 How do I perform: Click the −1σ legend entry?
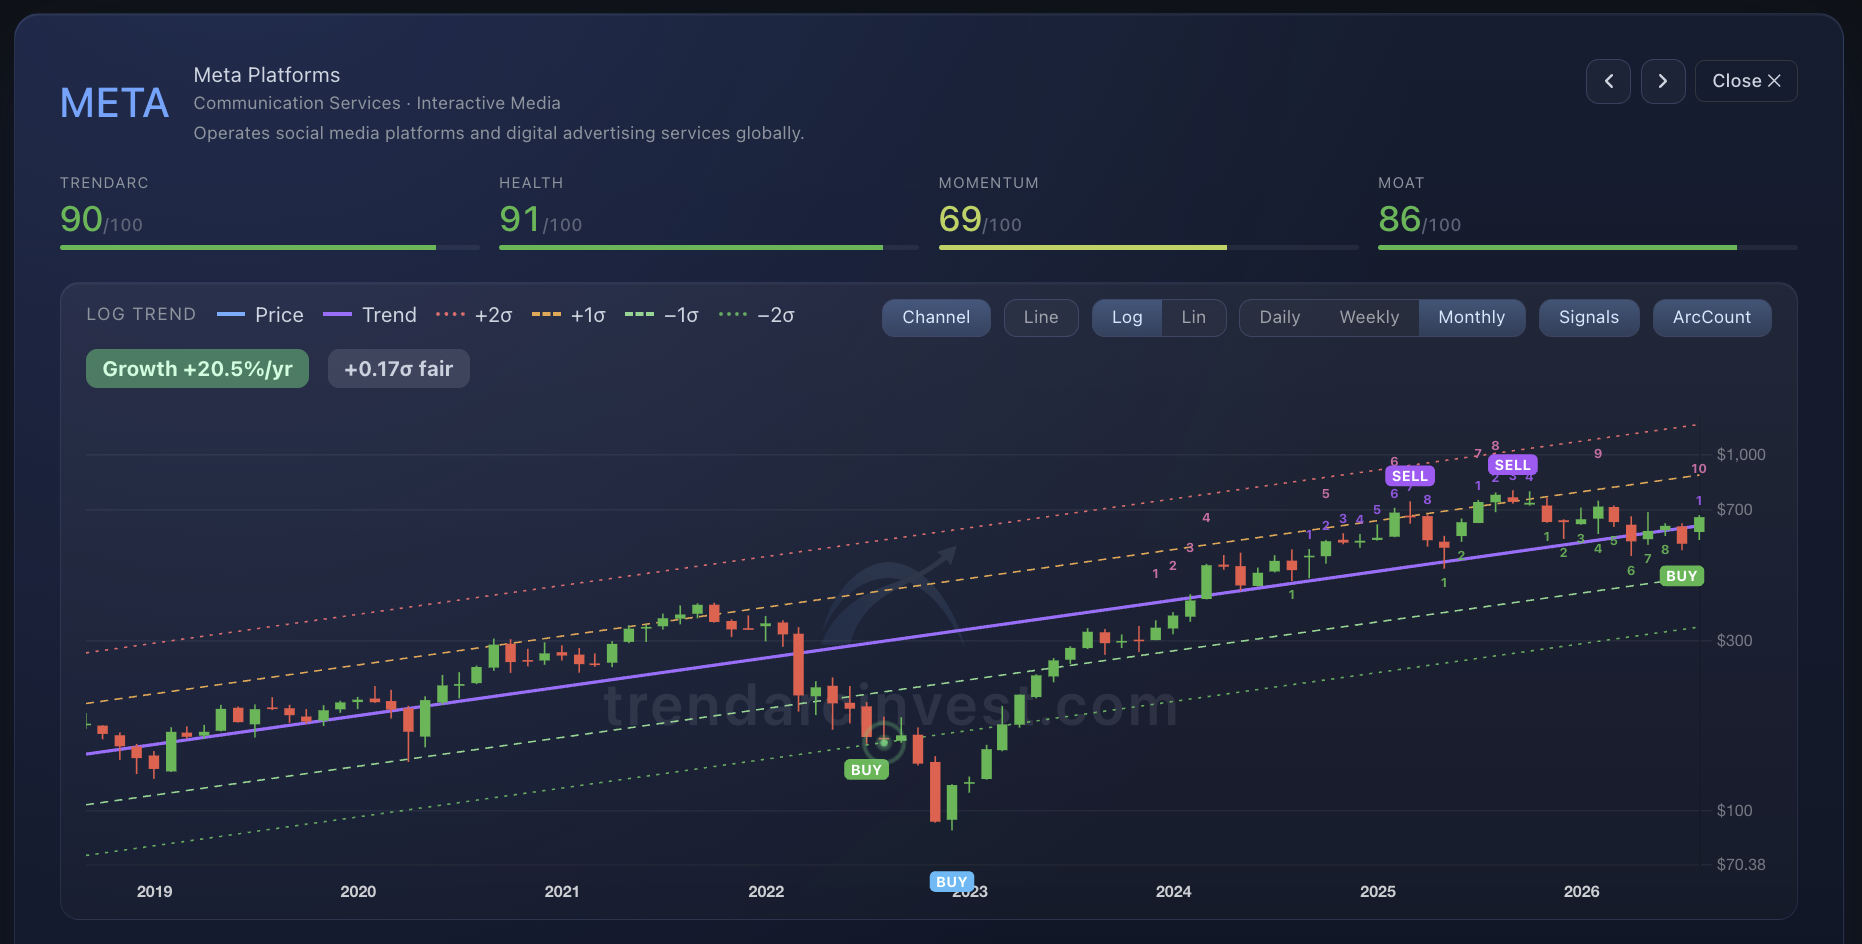click(662, 315)
